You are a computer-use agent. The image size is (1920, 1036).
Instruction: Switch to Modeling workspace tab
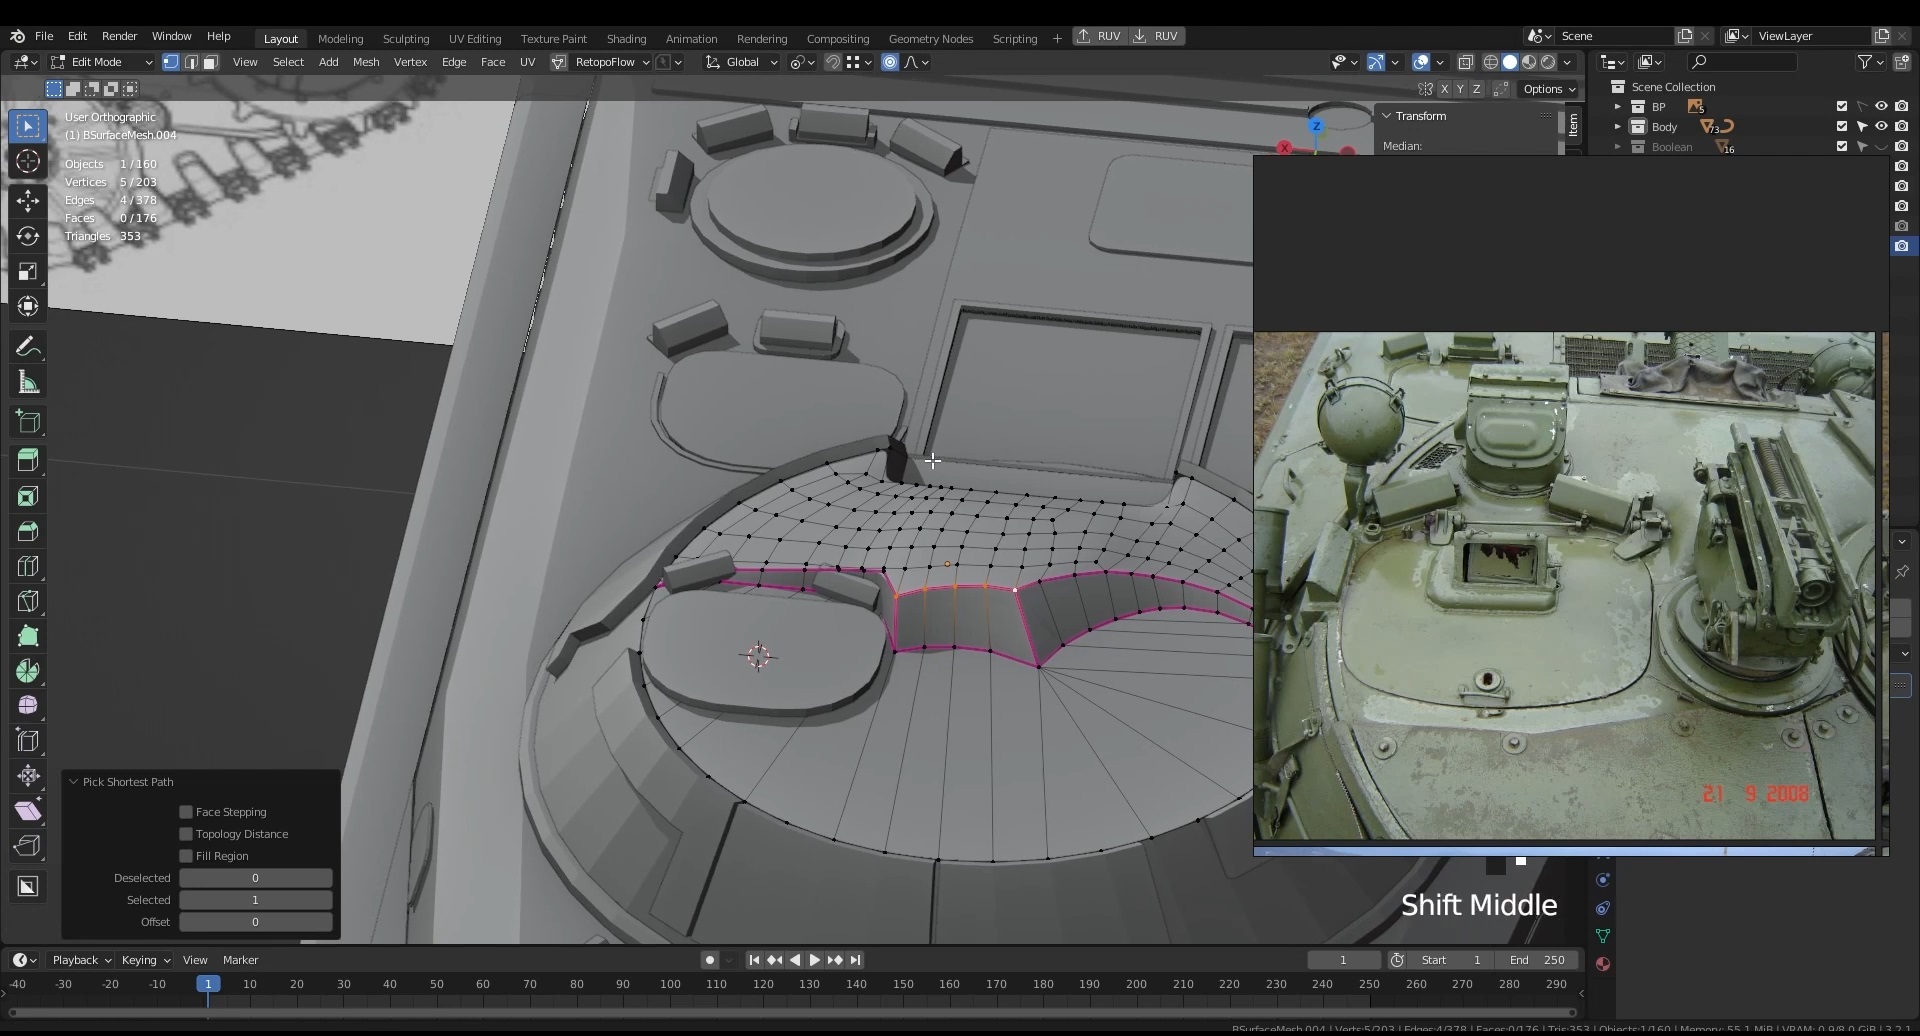tap(340, 38)
